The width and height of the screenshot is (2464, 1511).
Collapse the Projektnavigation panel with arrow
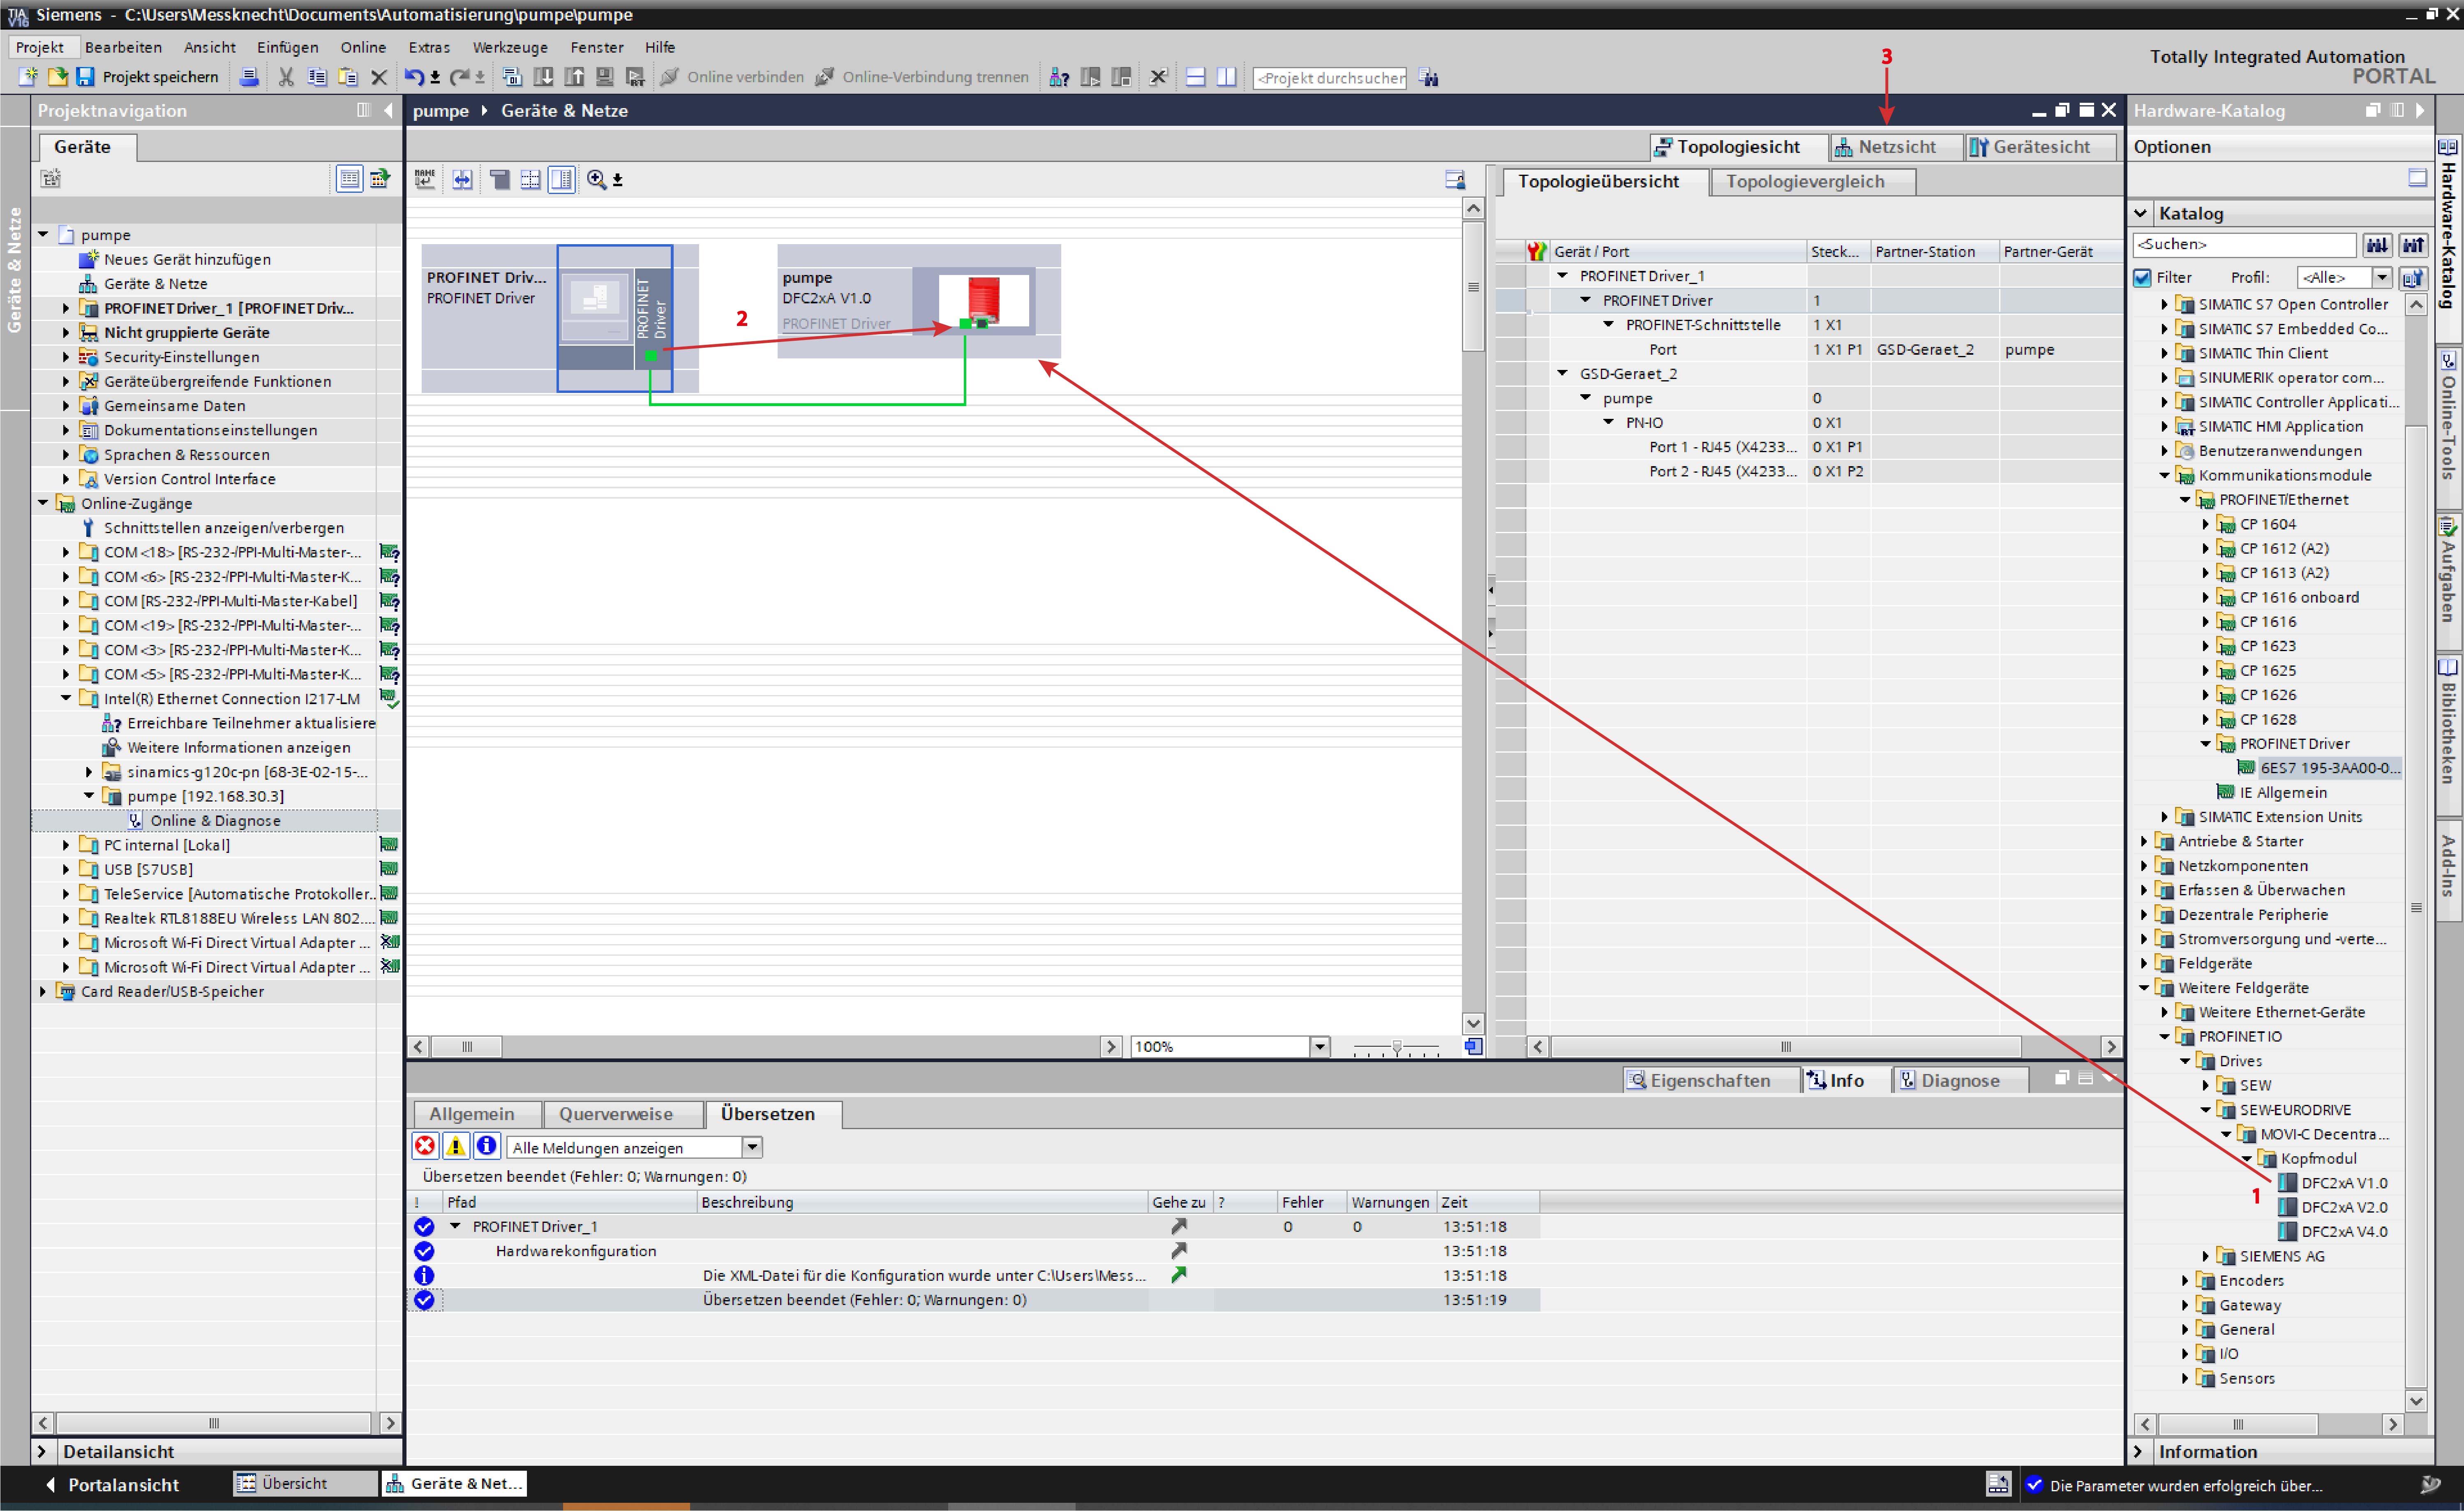coord(389,110)
